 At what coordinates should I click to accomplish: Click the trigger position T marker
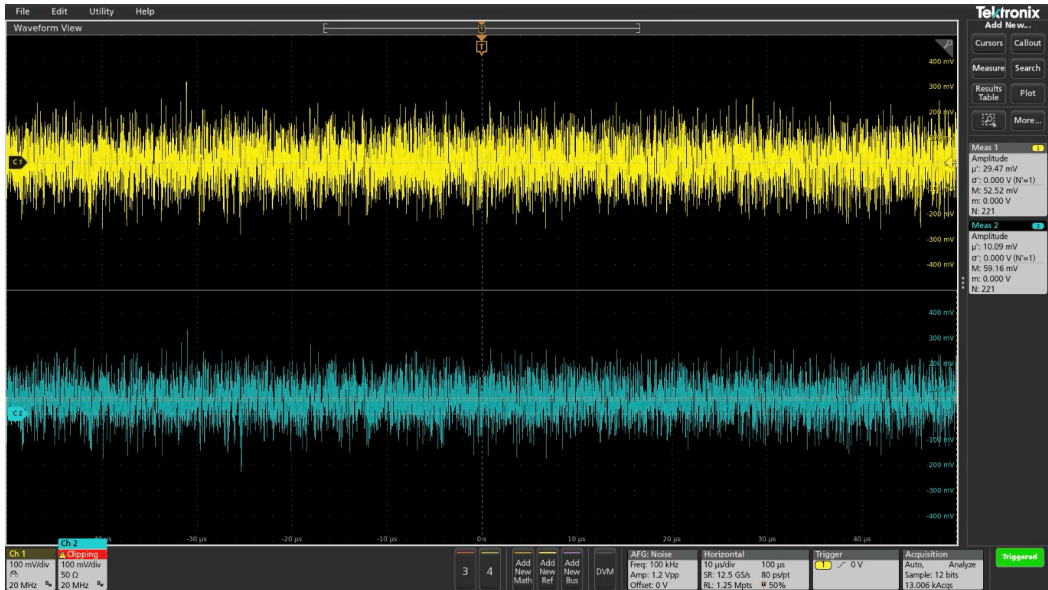pos(482,47)
